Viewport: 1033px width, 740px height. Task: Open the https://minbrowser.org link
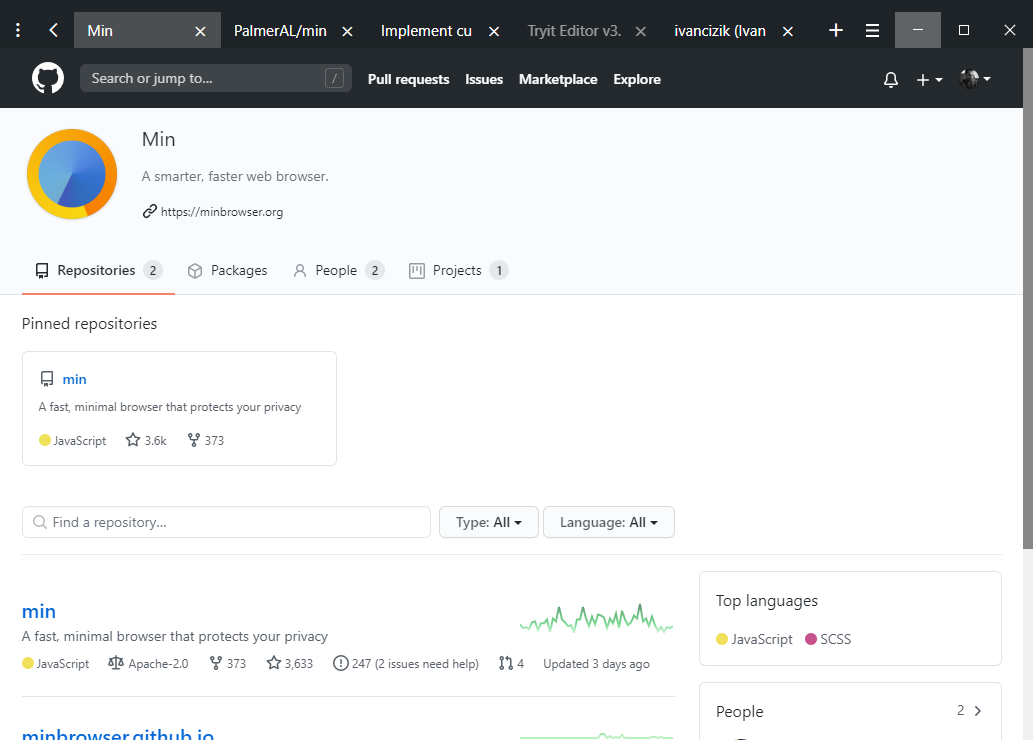[222, 212]
